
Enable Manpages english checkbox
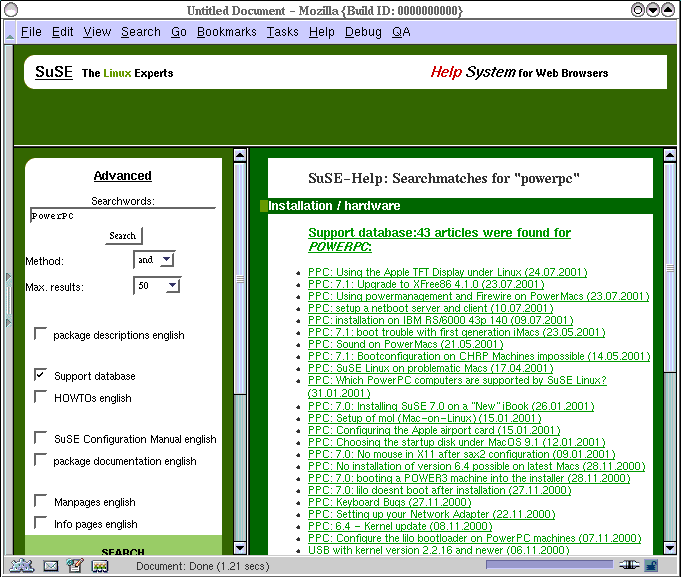[40, 501]
